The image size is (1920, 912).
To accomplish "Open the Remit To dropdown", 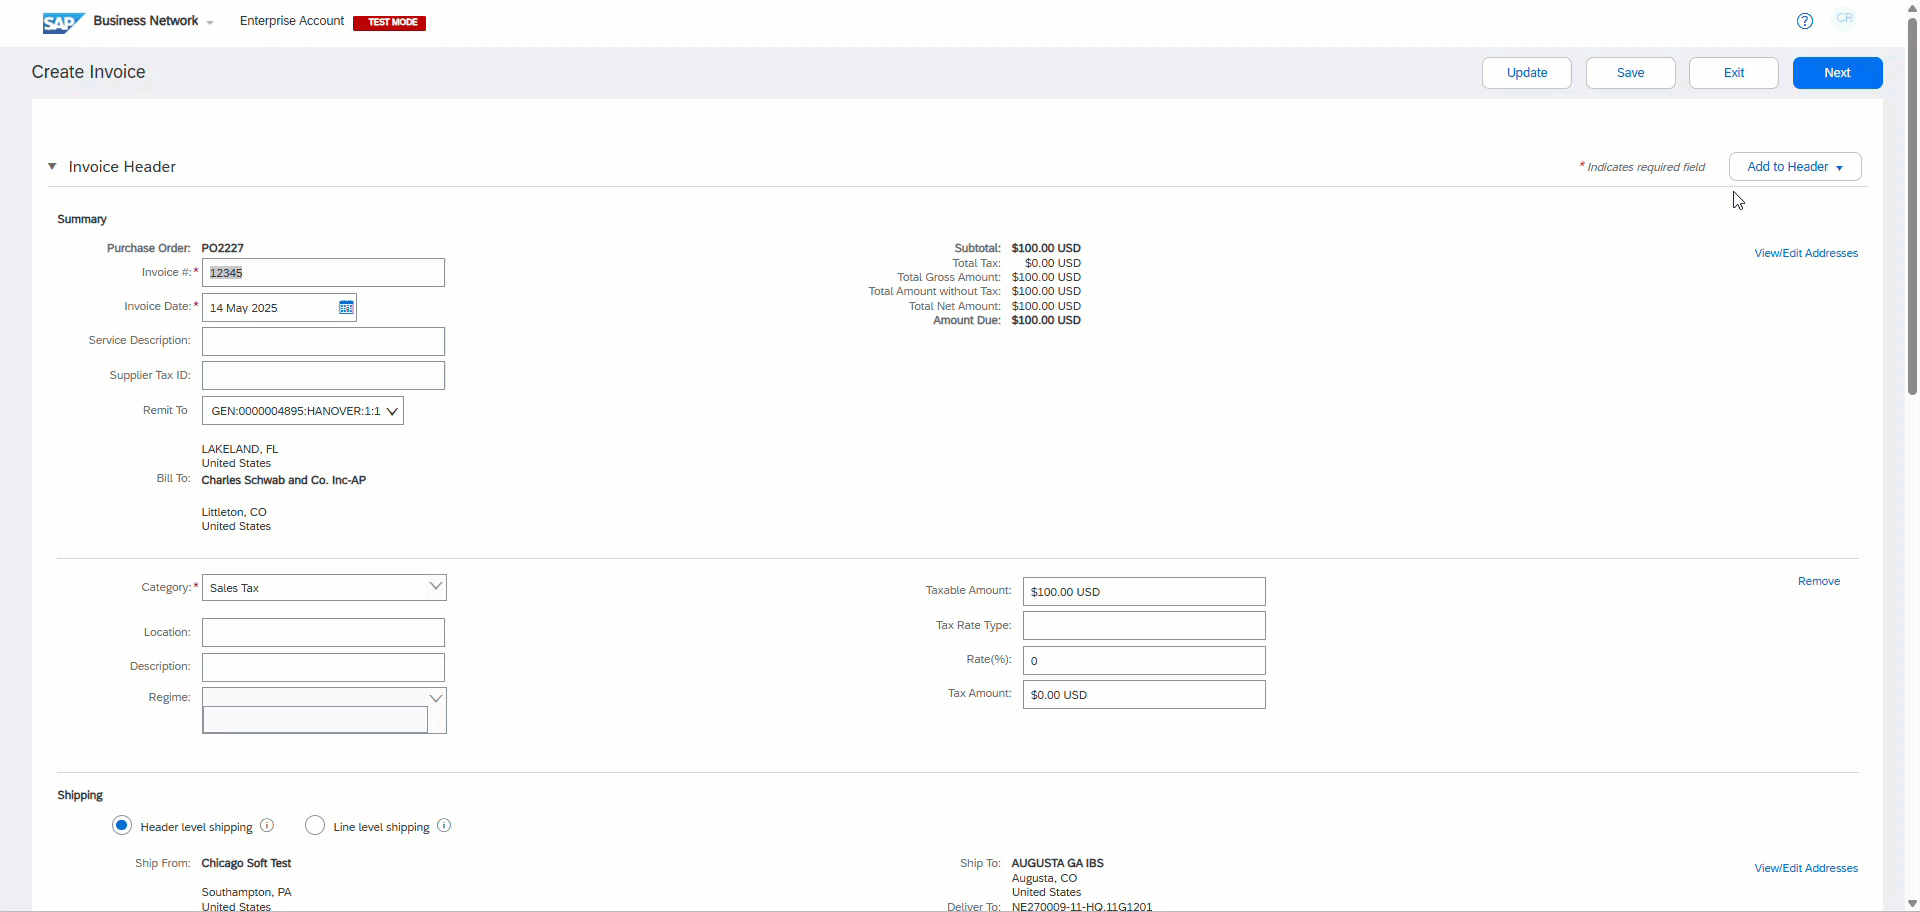I will tap(303, 411).
